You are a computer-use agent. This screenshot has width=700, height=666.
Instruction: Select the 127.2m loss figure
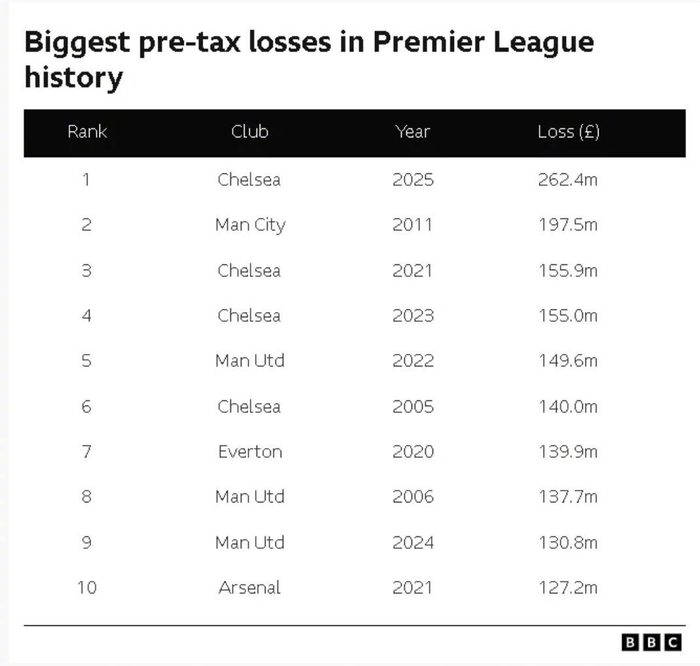coord(567,587)
